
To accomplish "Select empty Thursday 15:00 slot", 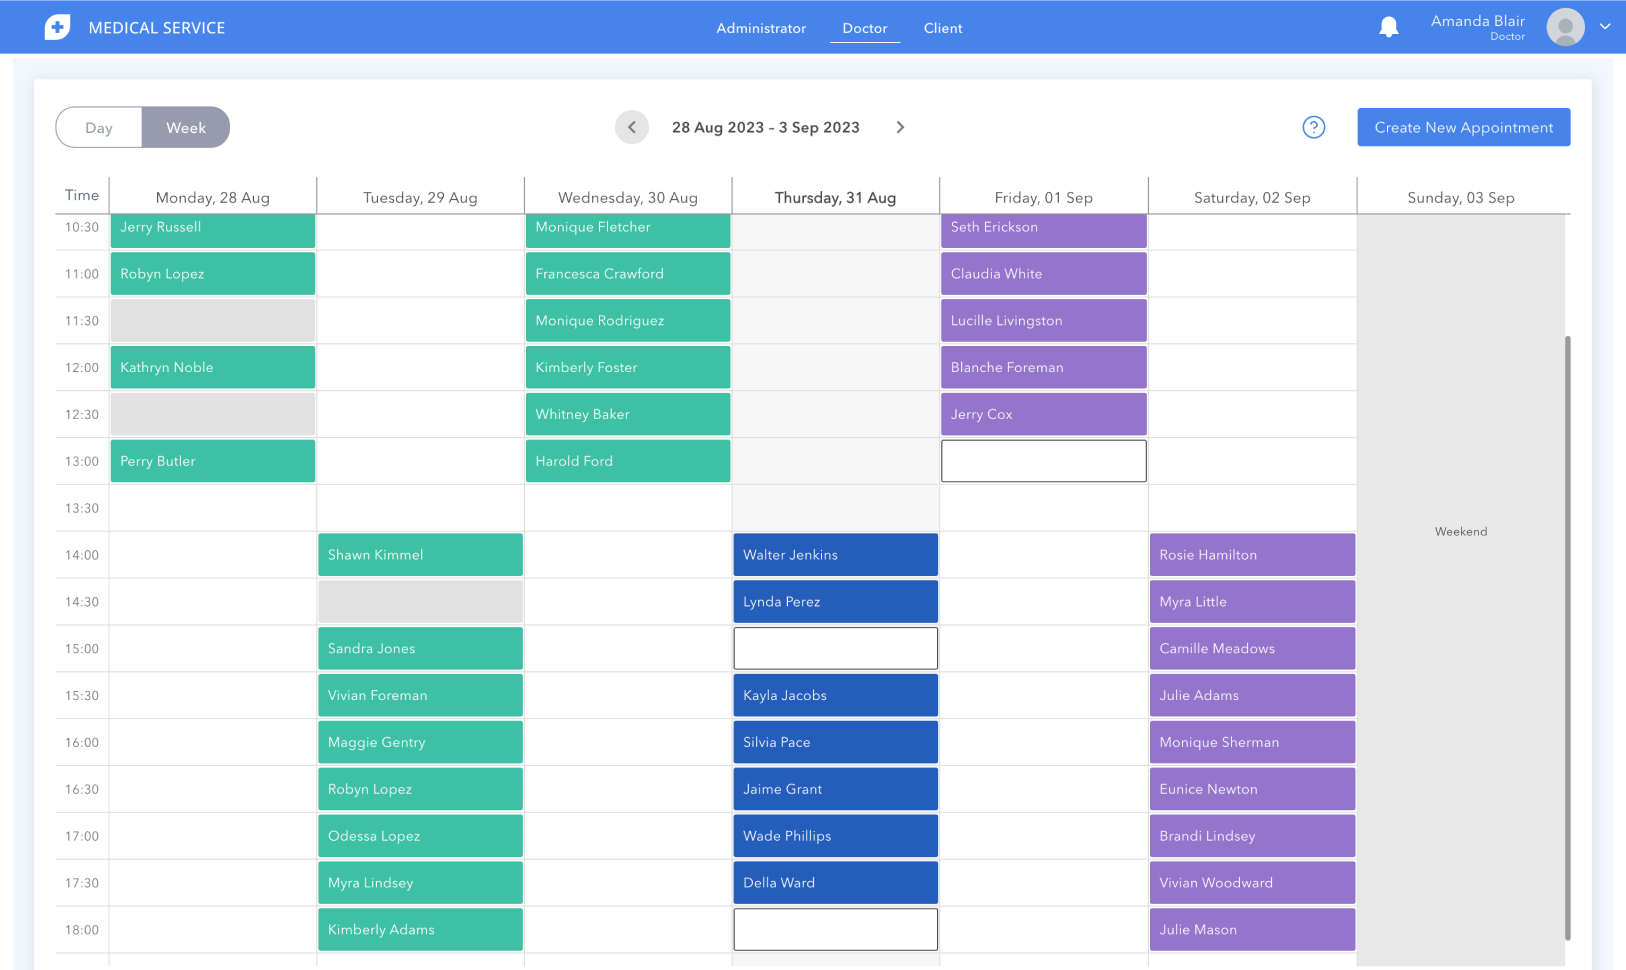I will pyautogui.click(x=835, y=649).
